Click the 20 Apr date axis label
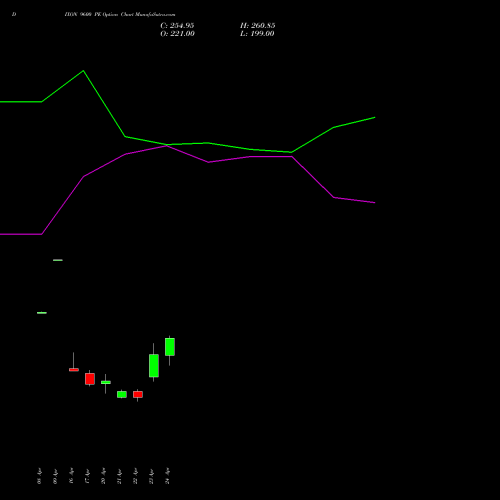 click(103, 476)
